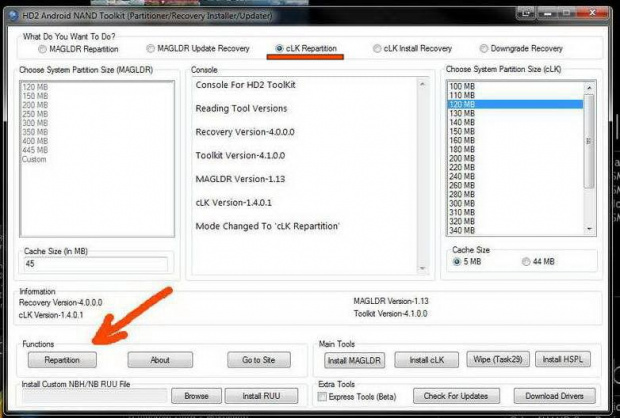This screenshot has width=620, height=418.
Task: Select highlighted 120 MB cLK partition size
Action: click(515, 104)
